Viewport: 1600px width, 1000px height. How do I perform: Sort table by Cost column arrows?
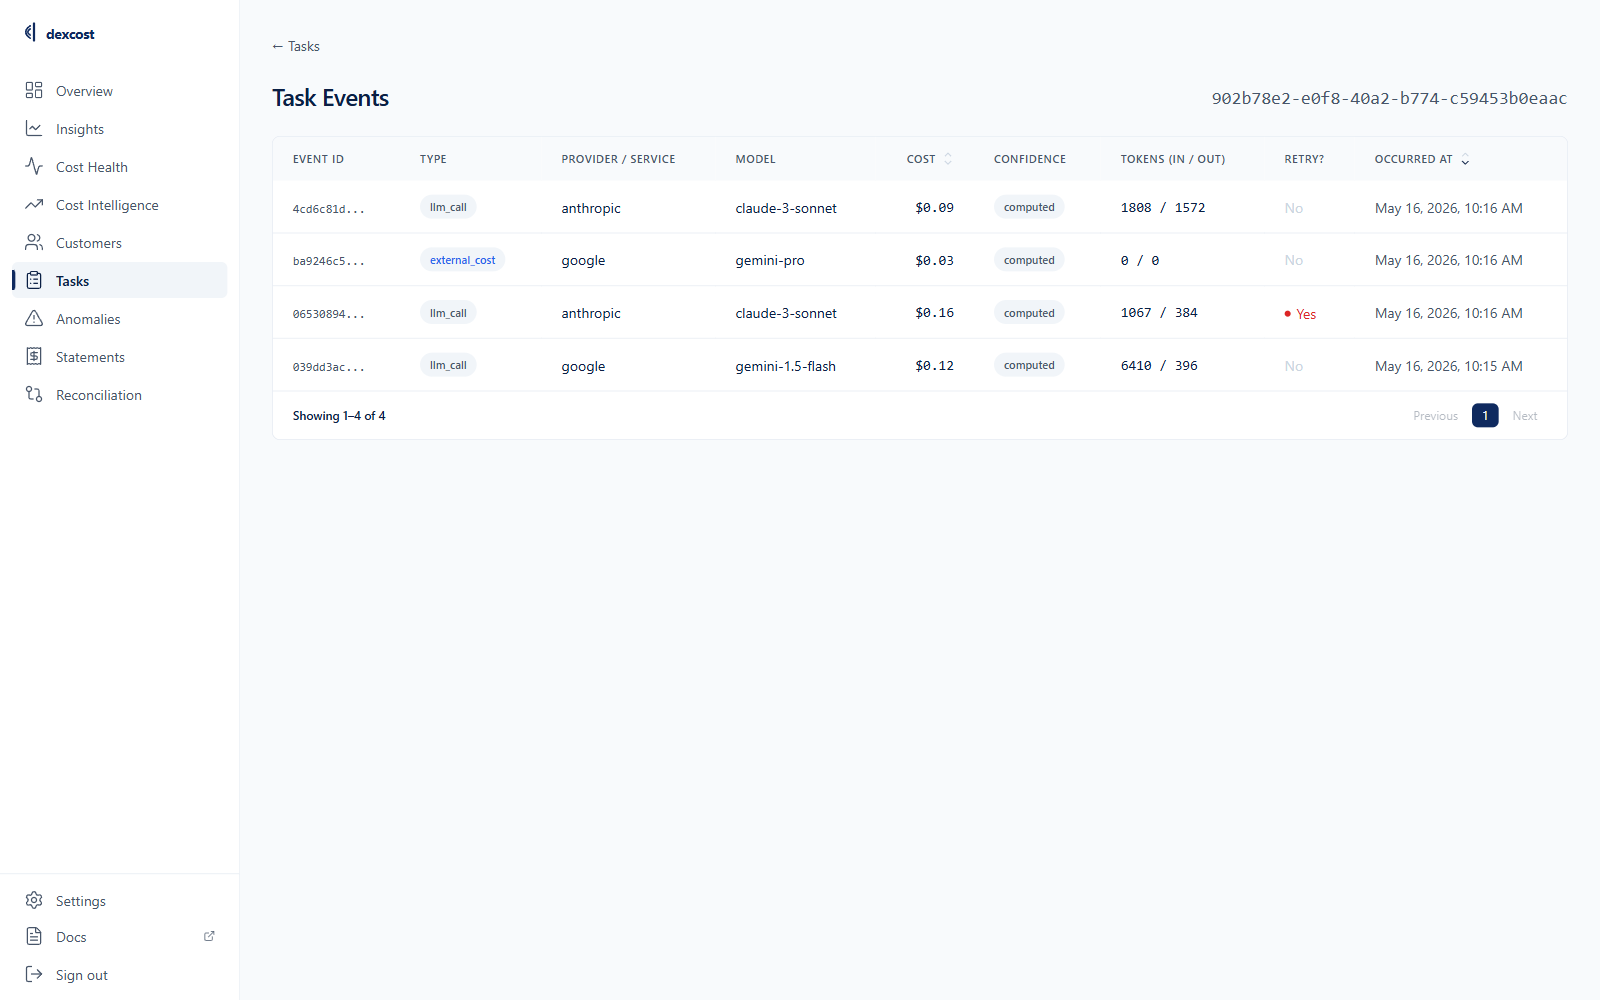[x=948, y=159]
